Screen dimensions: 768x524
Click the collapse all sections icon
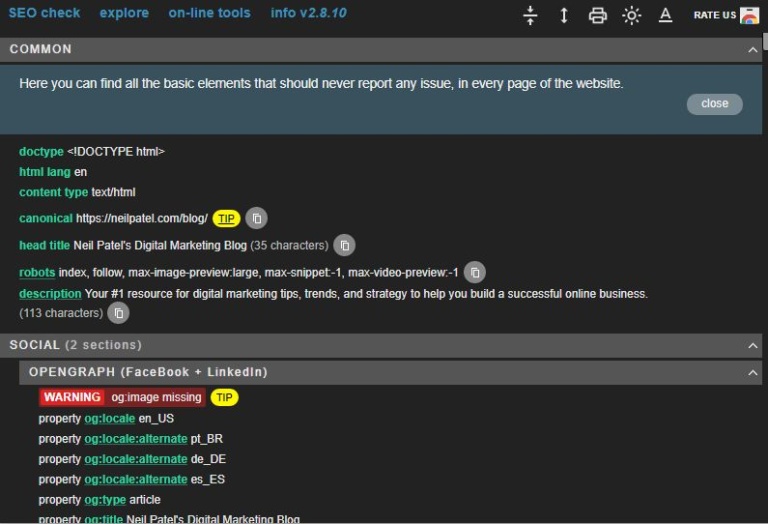[x=530, y=15]
